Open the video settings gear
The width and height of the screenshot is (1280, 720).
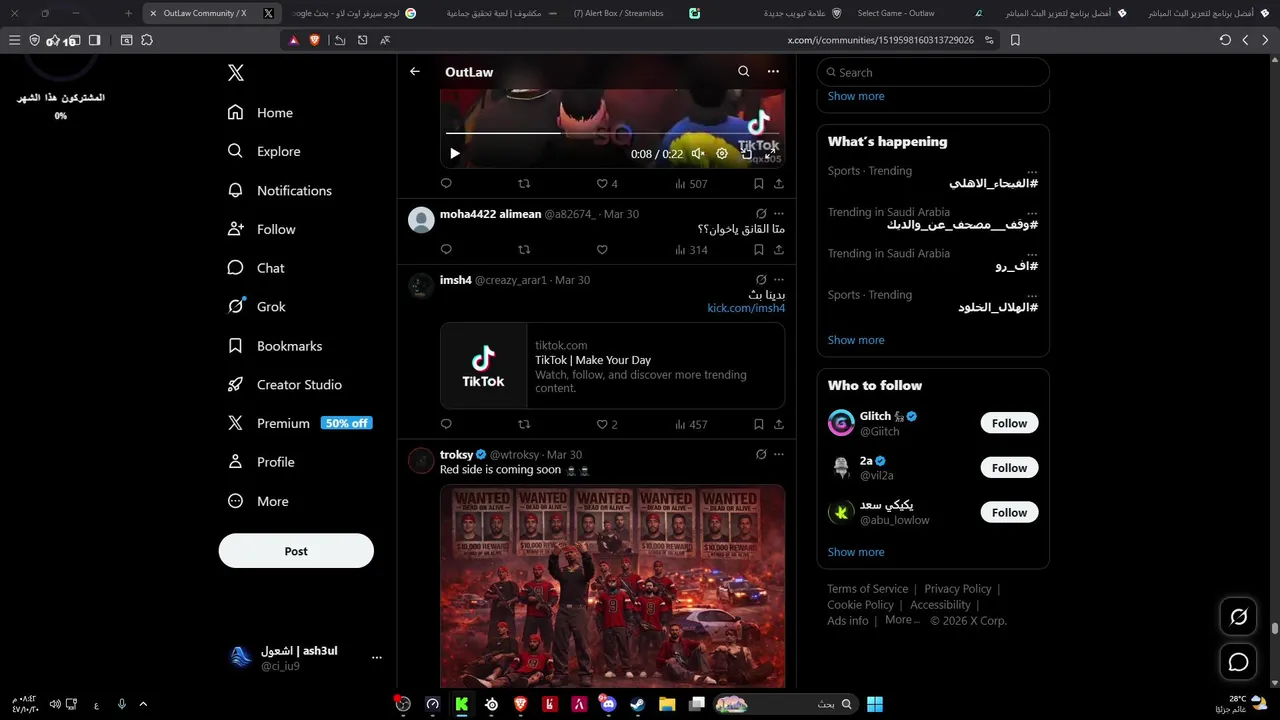coord(722,154)
